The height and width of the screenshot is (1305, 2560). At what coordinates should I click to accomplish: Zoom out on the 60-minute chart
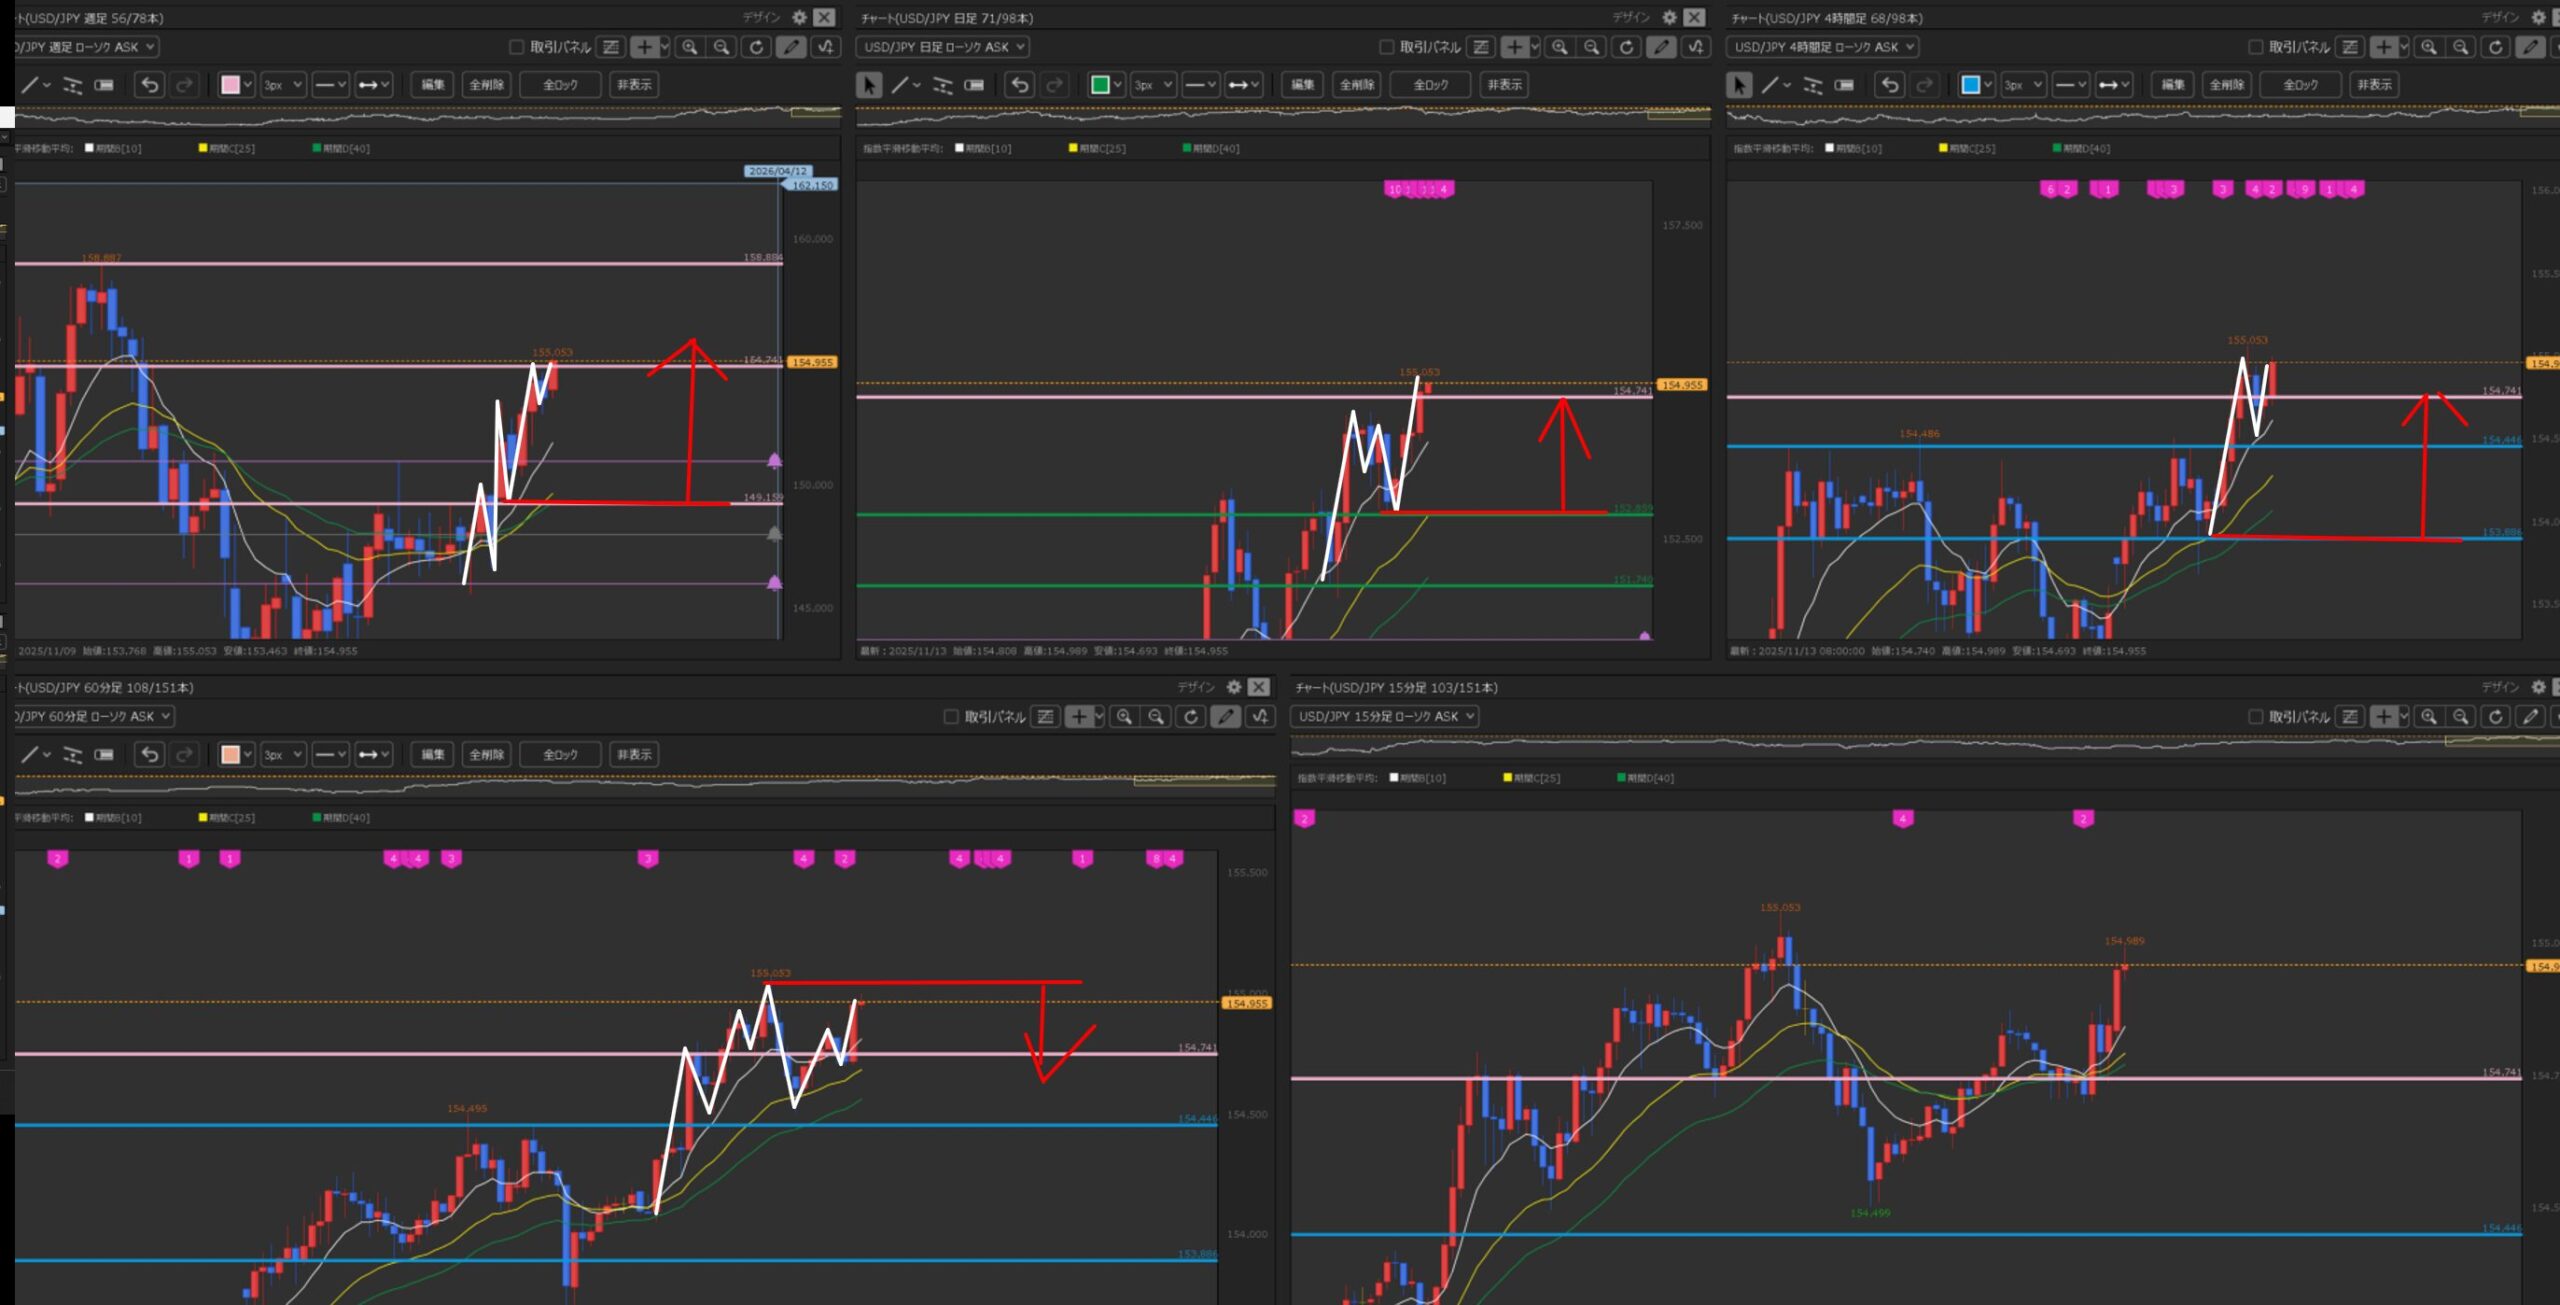[x=1156, y=717]
